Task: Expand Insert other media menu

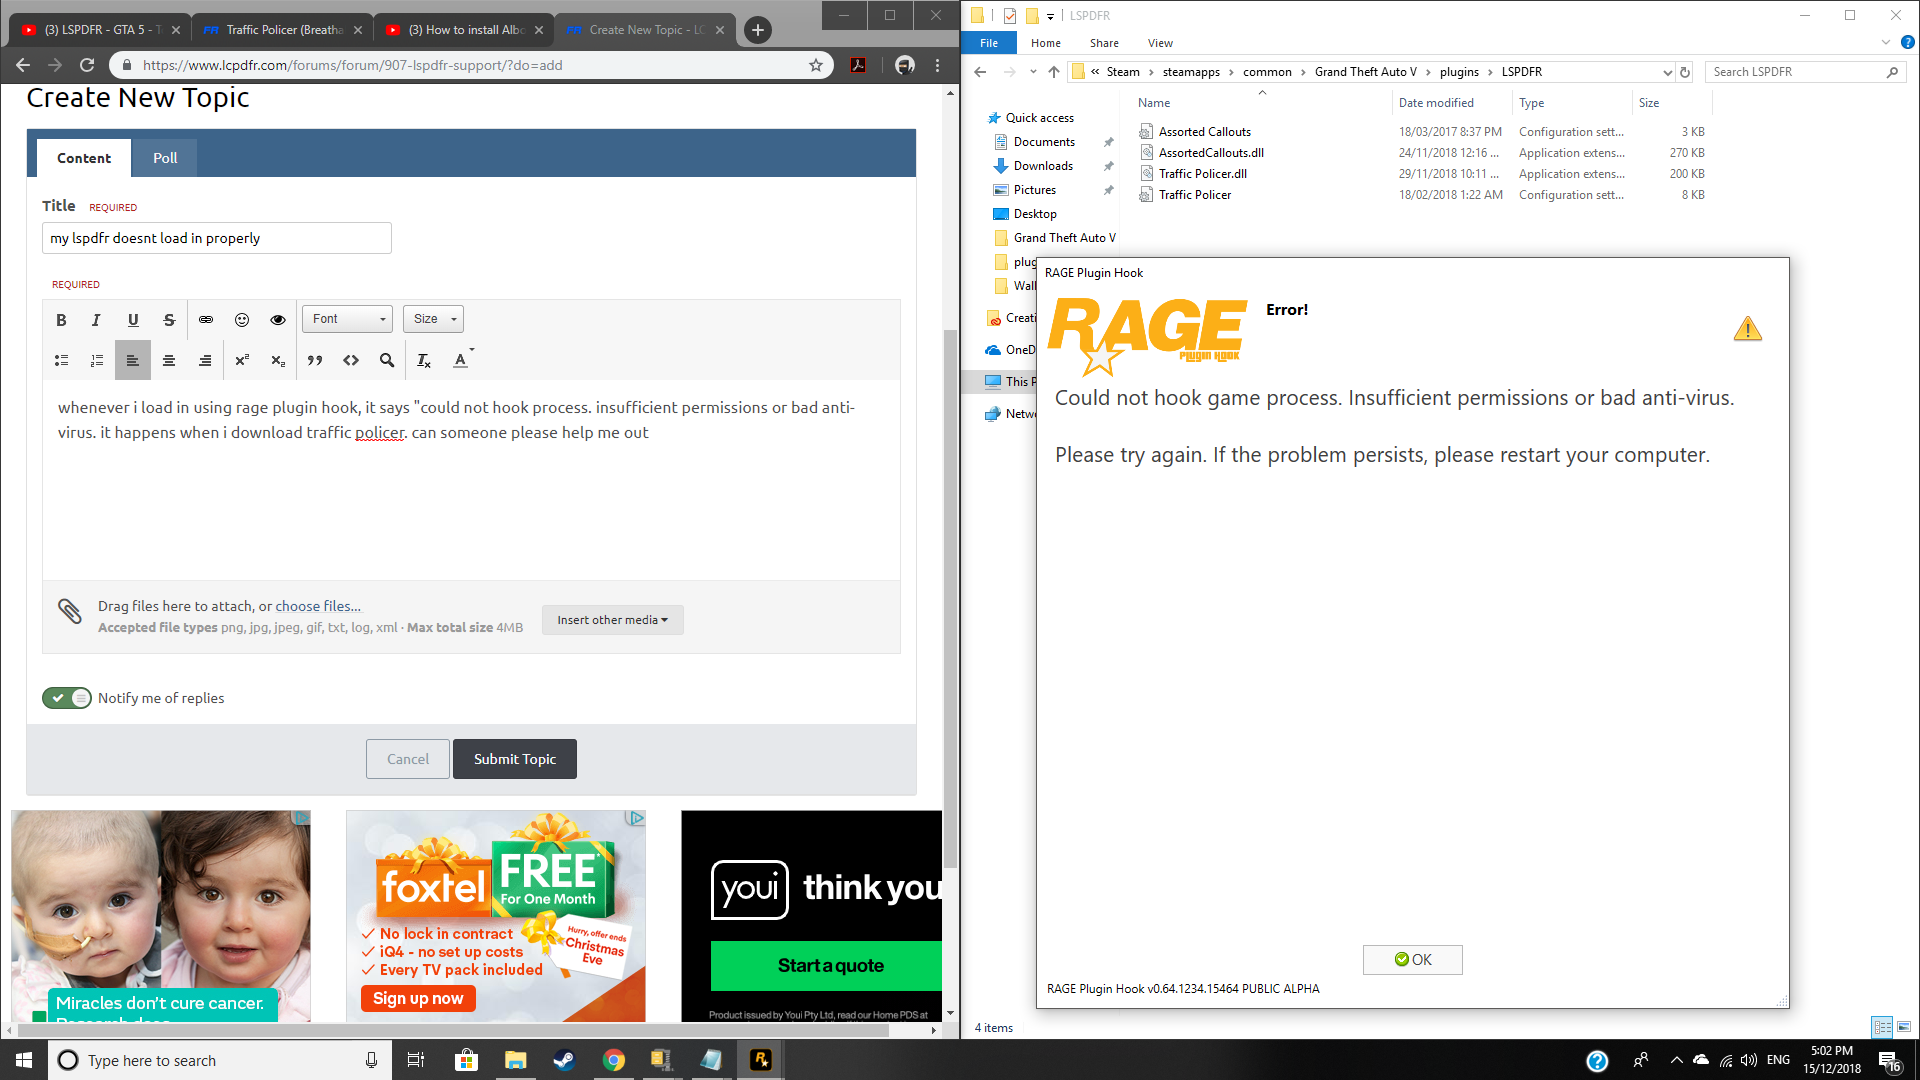Action: pyautogui.click(x=612, y=620)
